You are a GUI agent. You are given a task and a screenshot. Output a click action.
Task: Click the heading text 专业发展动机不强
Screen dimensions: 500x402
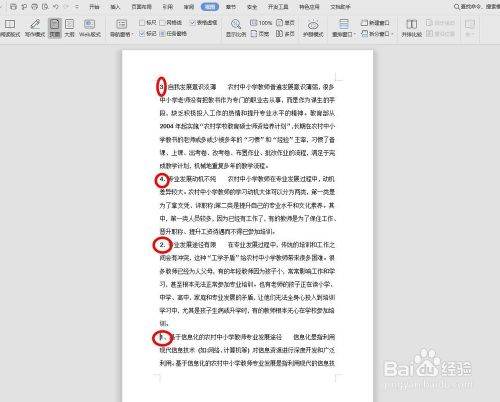coord(192,179)
